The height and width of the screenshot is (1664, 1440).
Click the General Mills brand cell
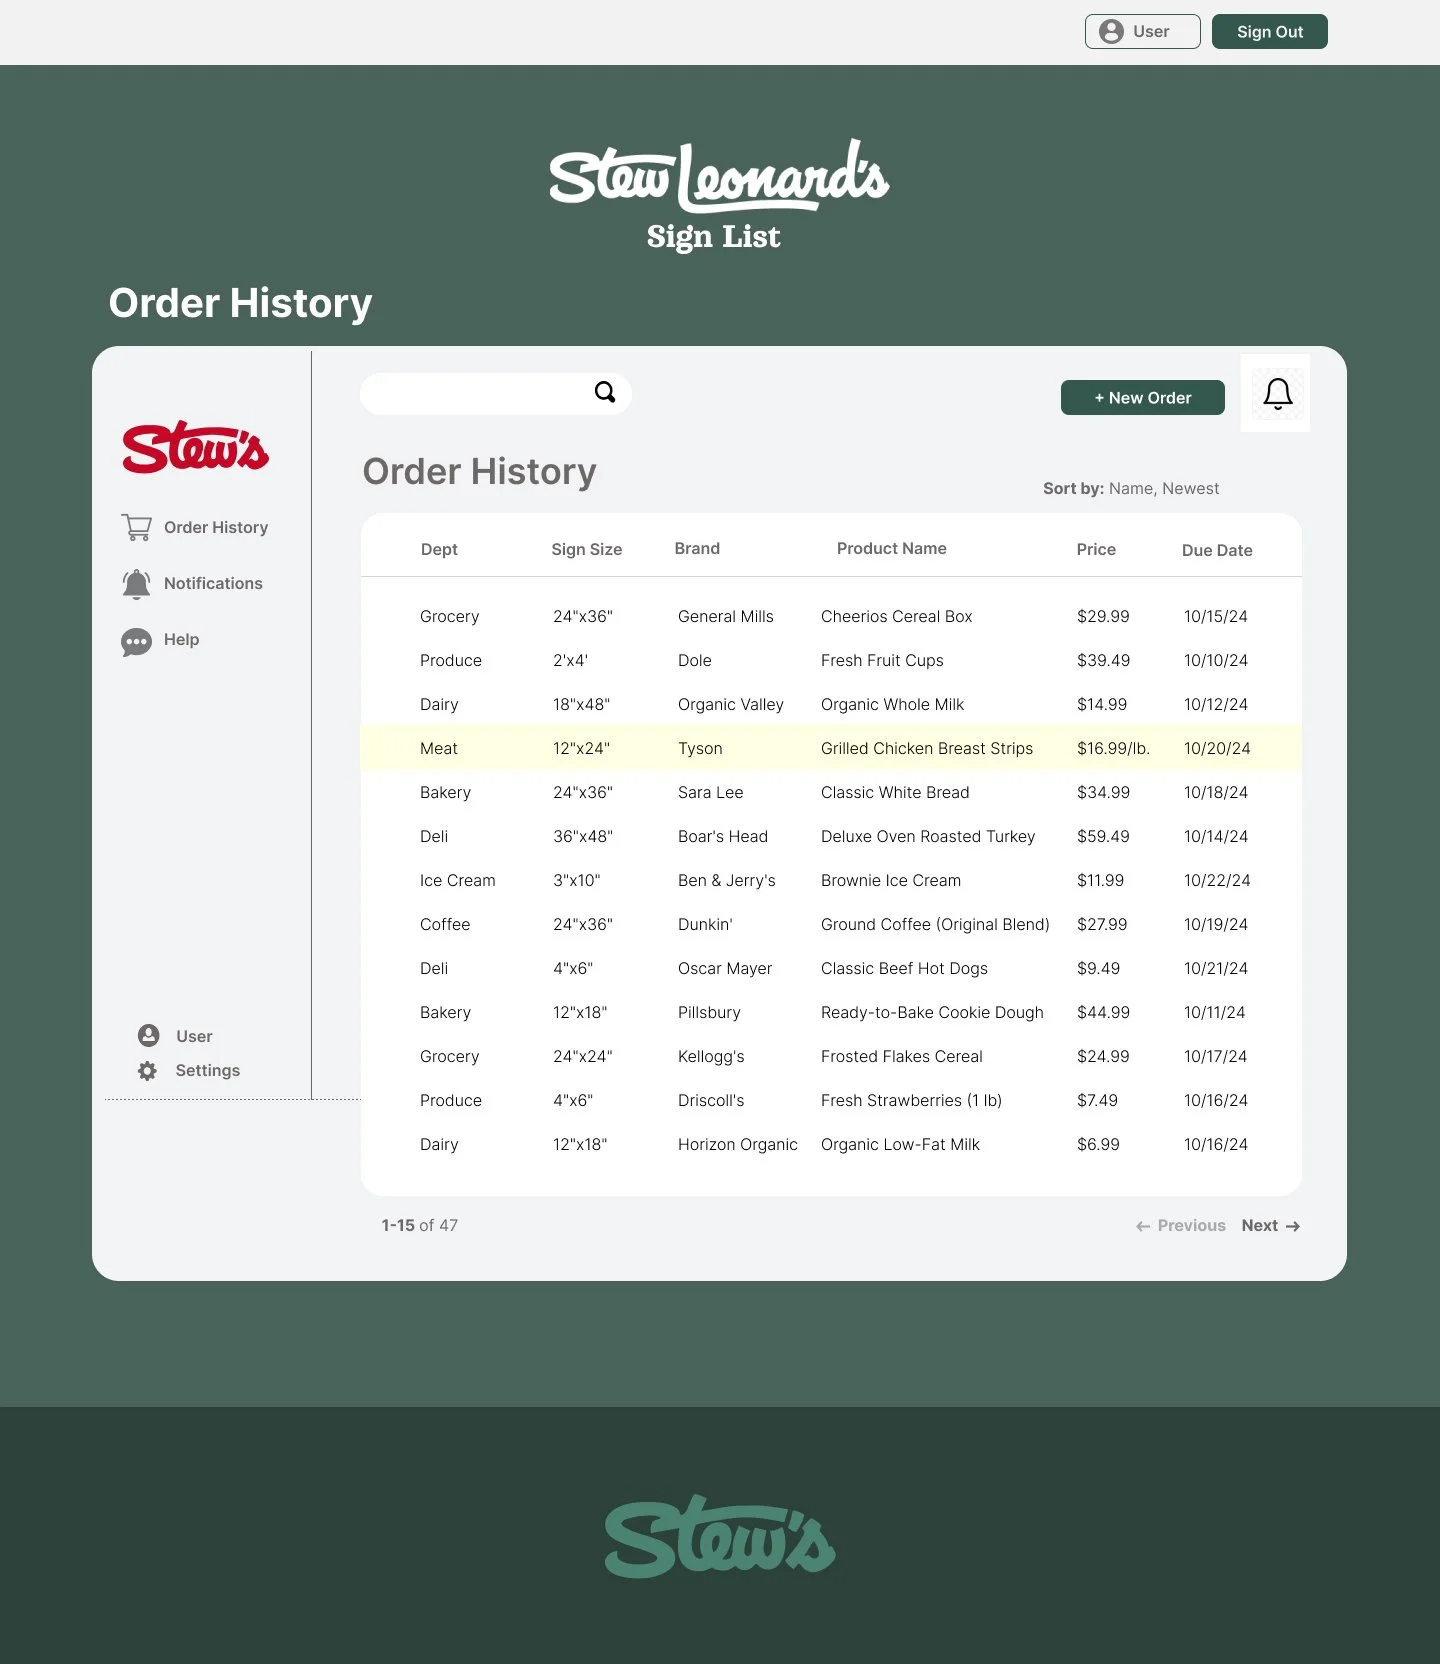726,617
